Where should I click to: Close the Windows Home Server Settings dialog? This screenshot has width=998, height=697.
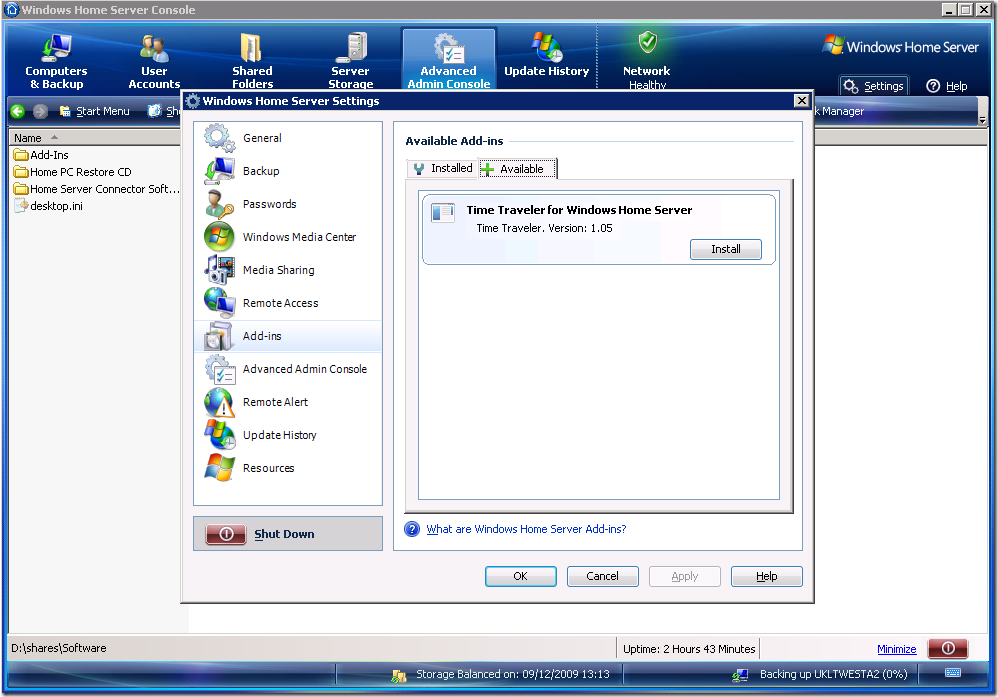tap(801, 101)
